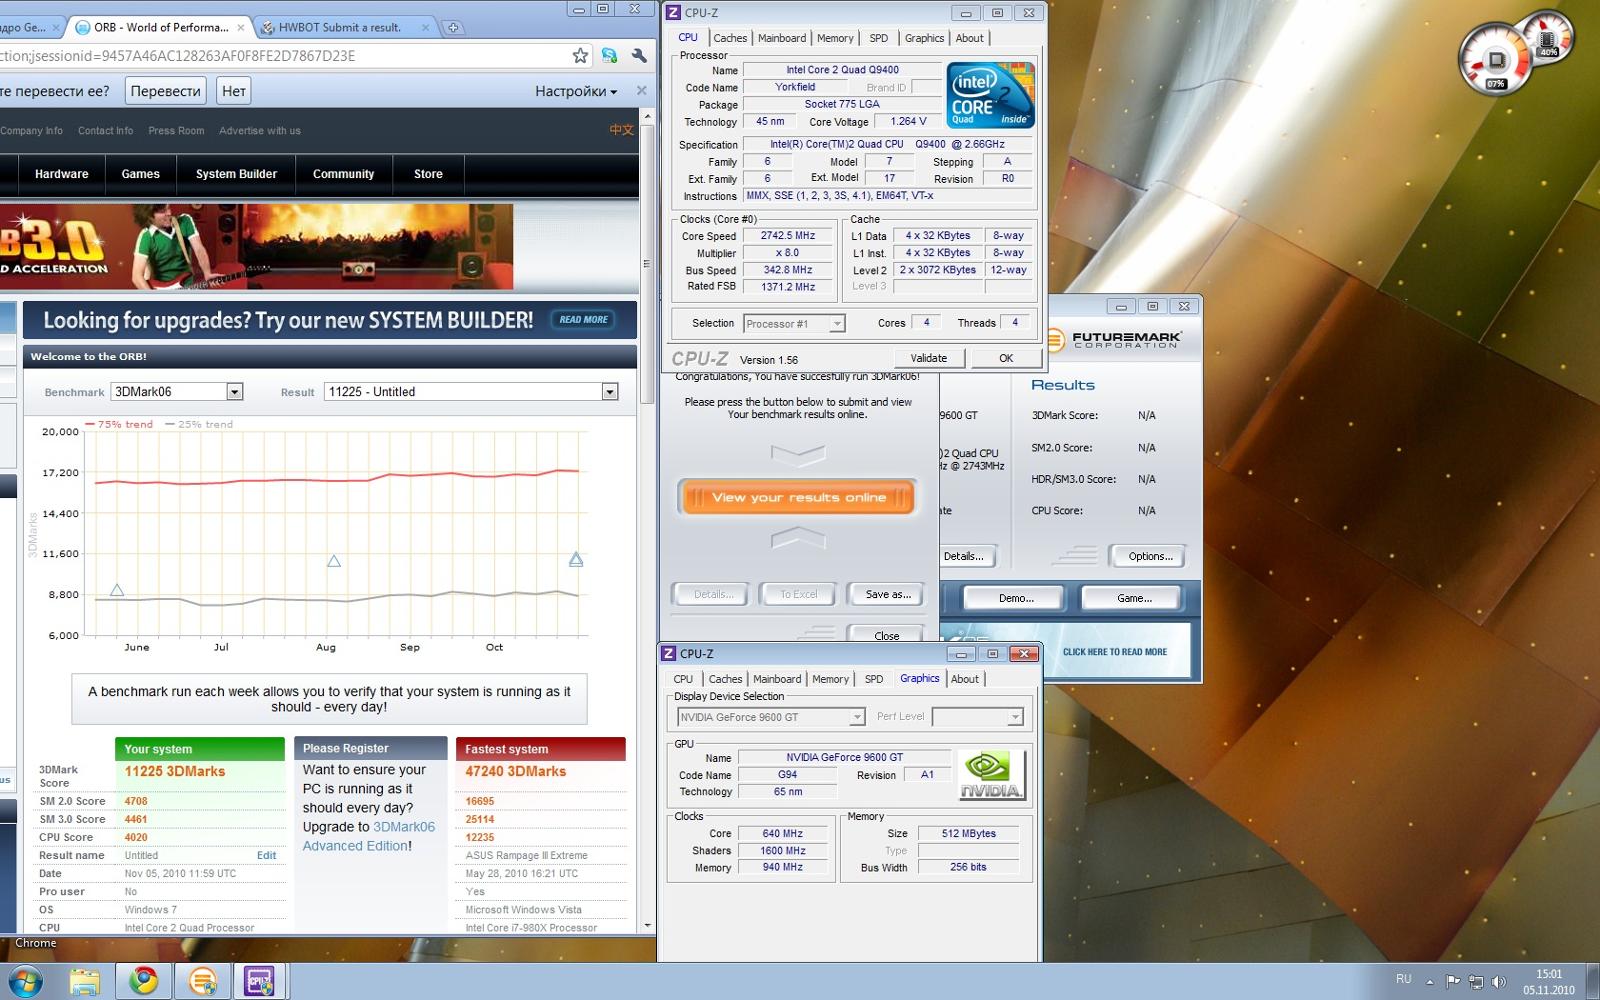Click the Нет button in translate bar
The height and width of the screenshot is (1000, 1600).
pos(234,91)
